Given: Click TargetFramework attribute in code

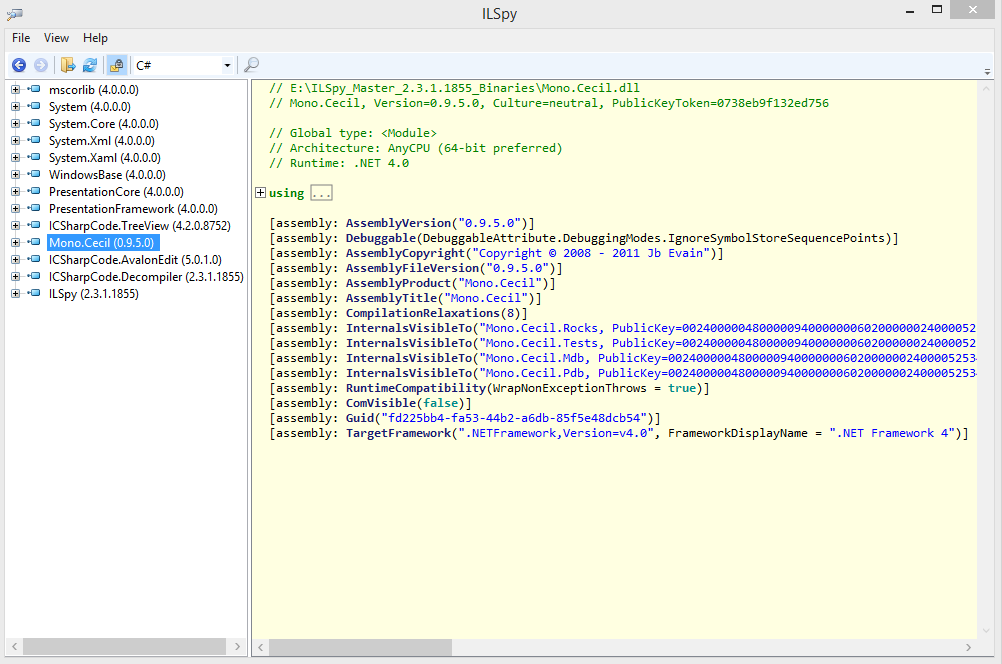Looking at the screenshot, I should pyautogui.click(x=398, y=433).
